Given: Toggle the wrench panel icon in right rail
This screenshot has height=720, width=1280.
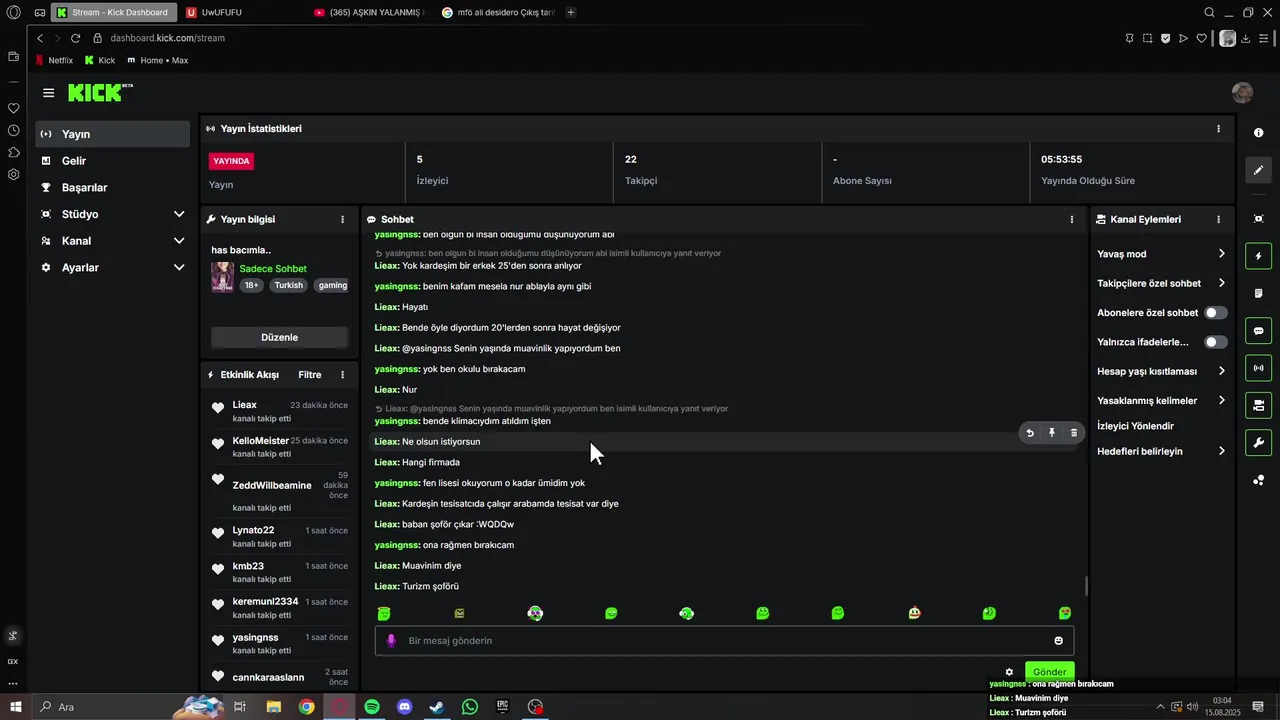Looking at the screenshot, I should [x=1258, y=442].
